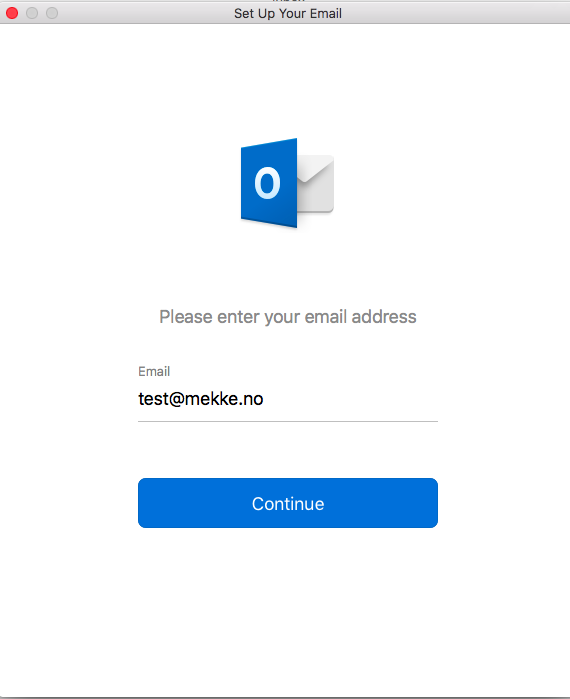570x699 pixels.
Task: Continue to the next setup step
Action: coord(288,503)
